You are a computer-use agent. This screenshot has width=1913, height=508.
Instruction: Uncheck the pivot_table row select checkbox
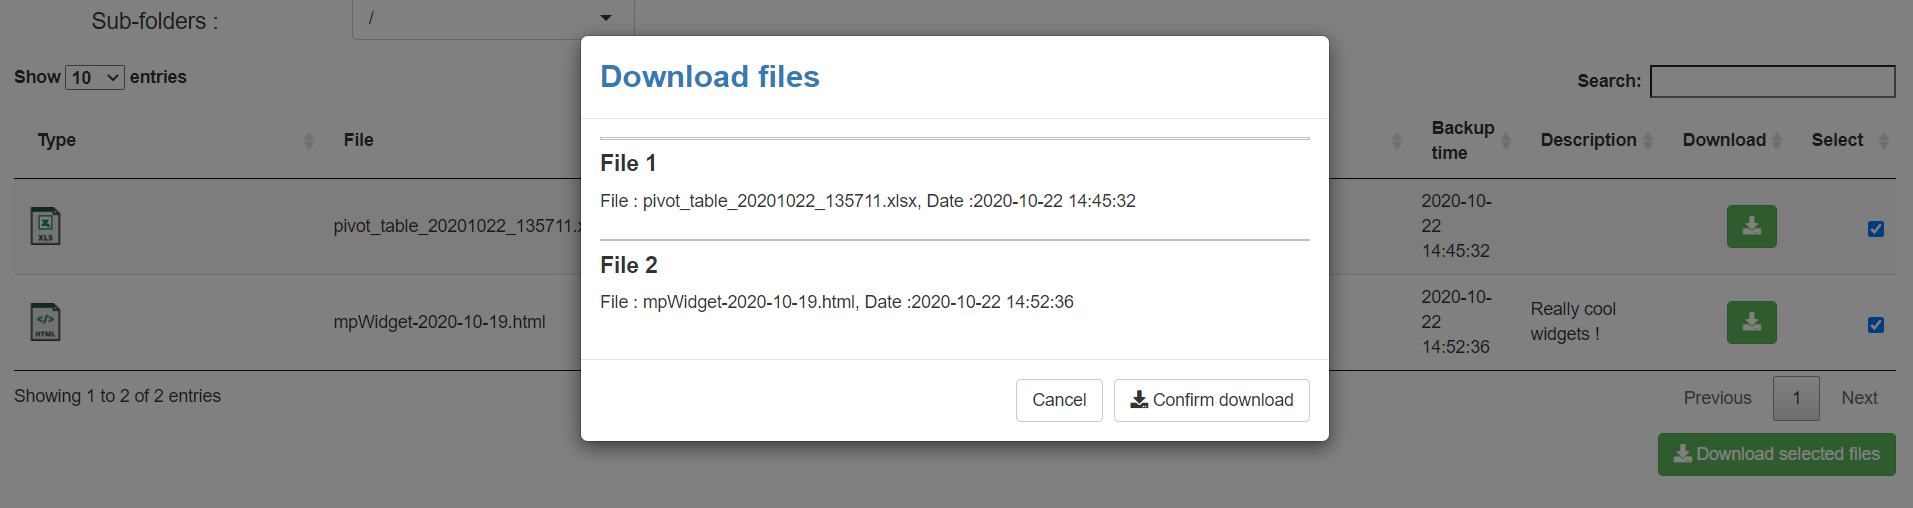pos(1876,229)
